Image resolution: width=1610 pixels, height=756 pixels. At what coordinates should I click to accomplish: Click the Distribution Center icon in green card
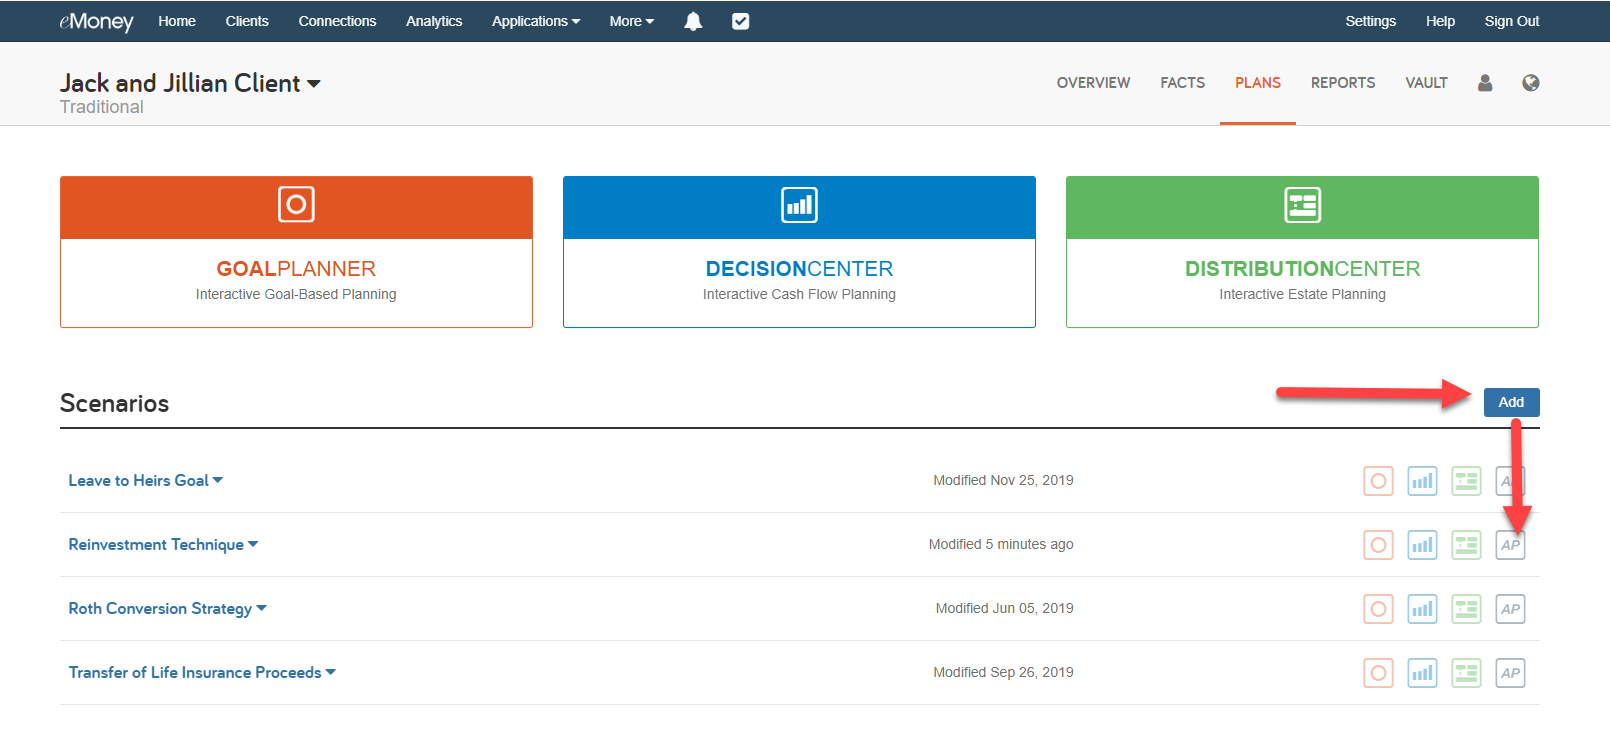click(x=1302, y=205)
